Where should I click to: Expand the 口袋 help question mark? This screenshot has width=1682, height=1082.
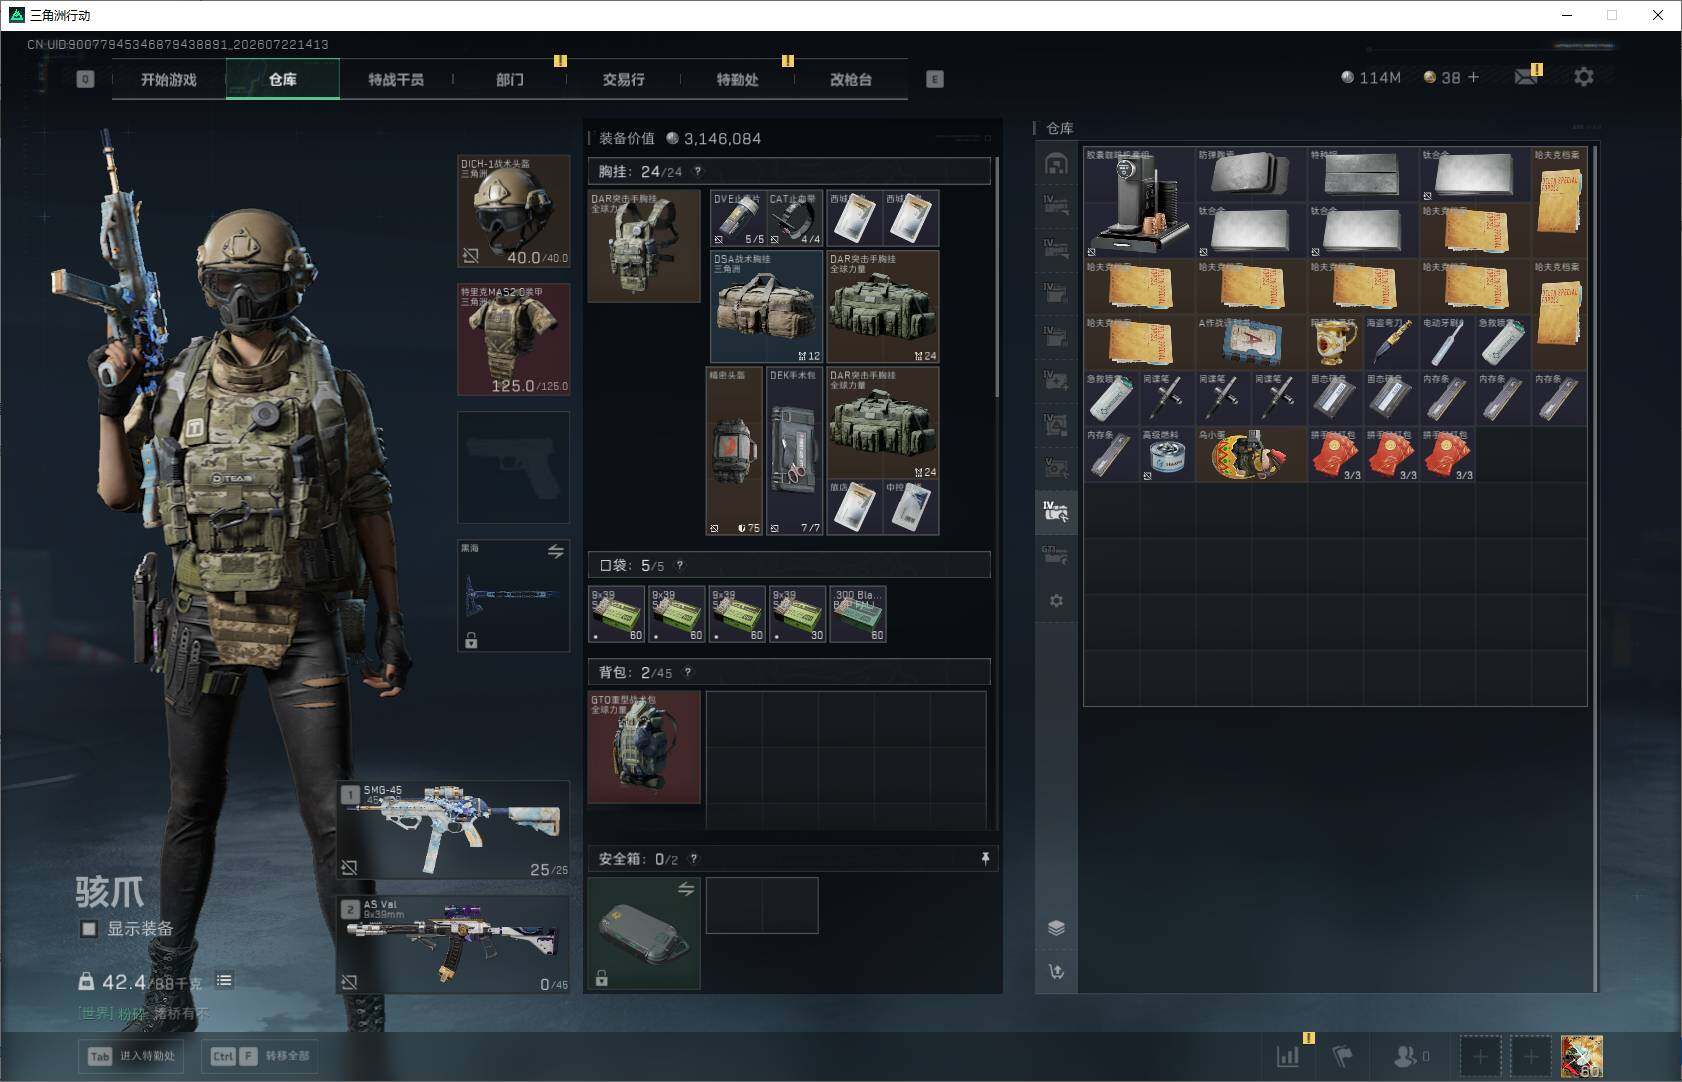click(680, 565)
